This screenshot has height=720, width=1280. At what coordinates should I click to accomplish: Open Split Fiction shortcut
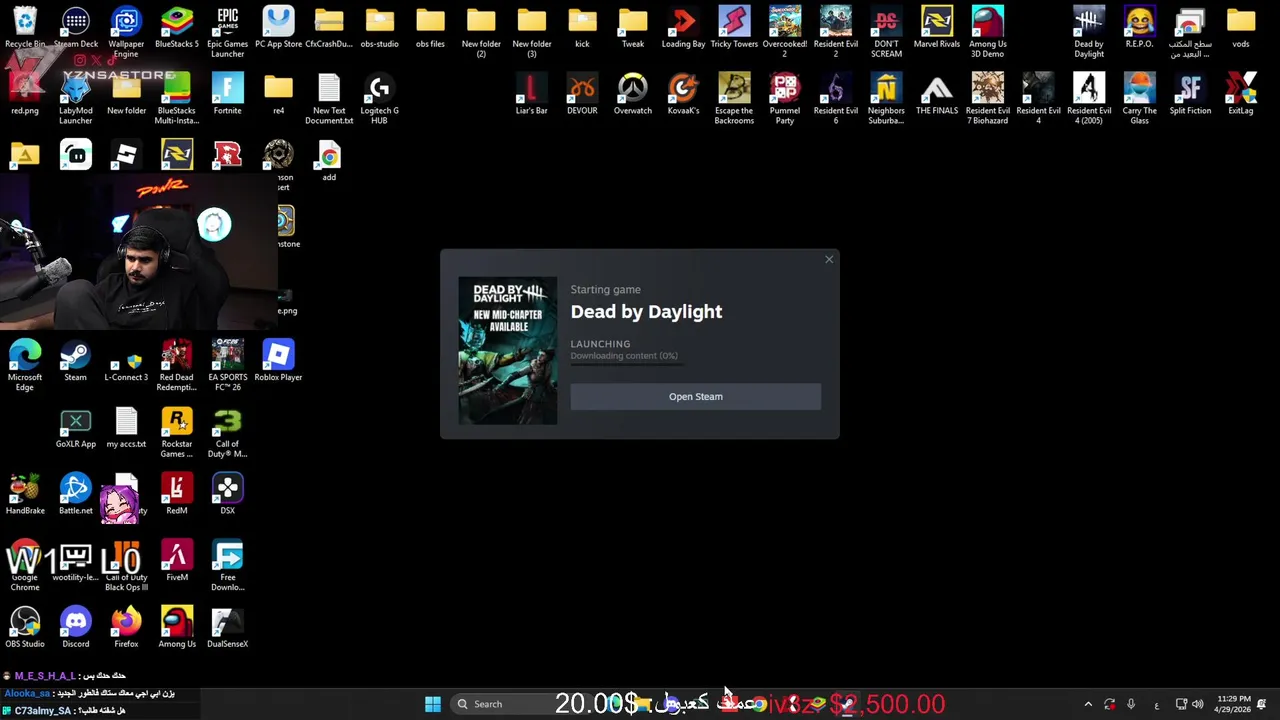(1190, 94)
